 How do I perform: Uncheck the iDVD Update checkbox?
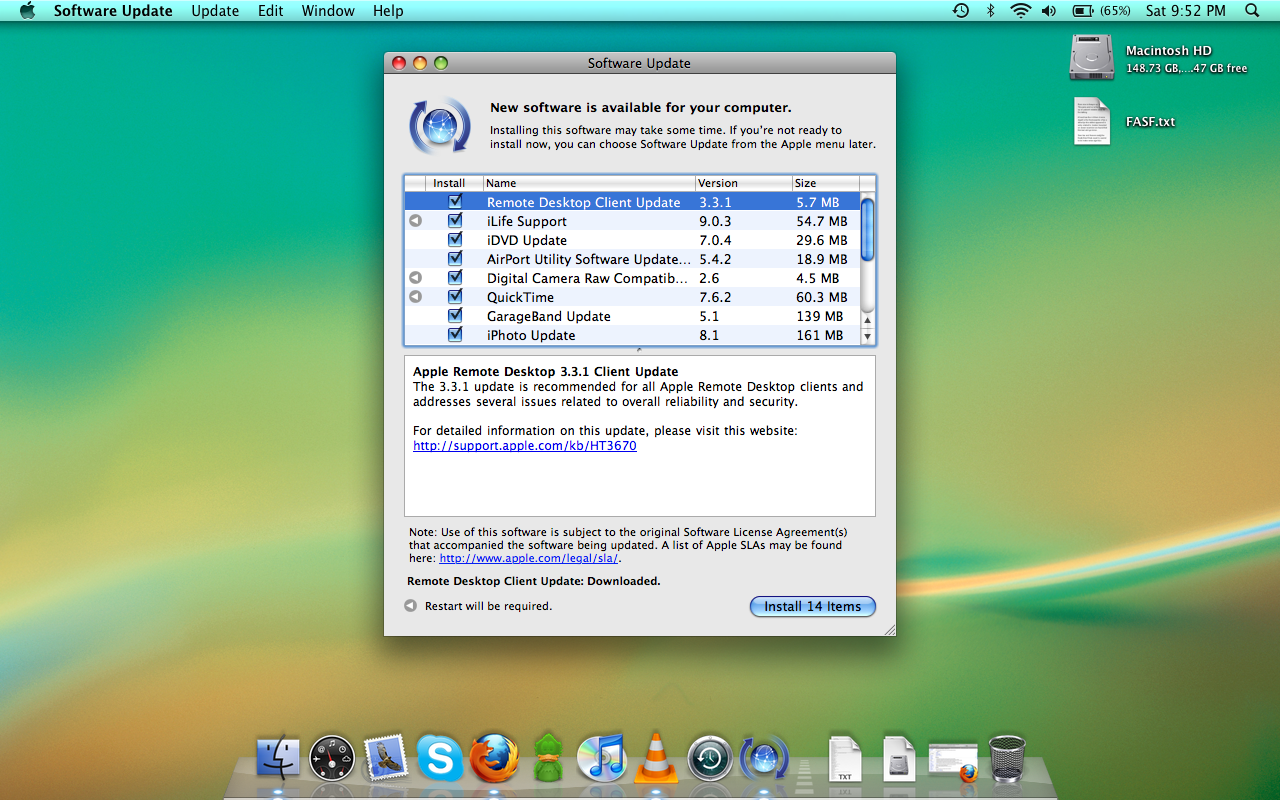[455, 240]
